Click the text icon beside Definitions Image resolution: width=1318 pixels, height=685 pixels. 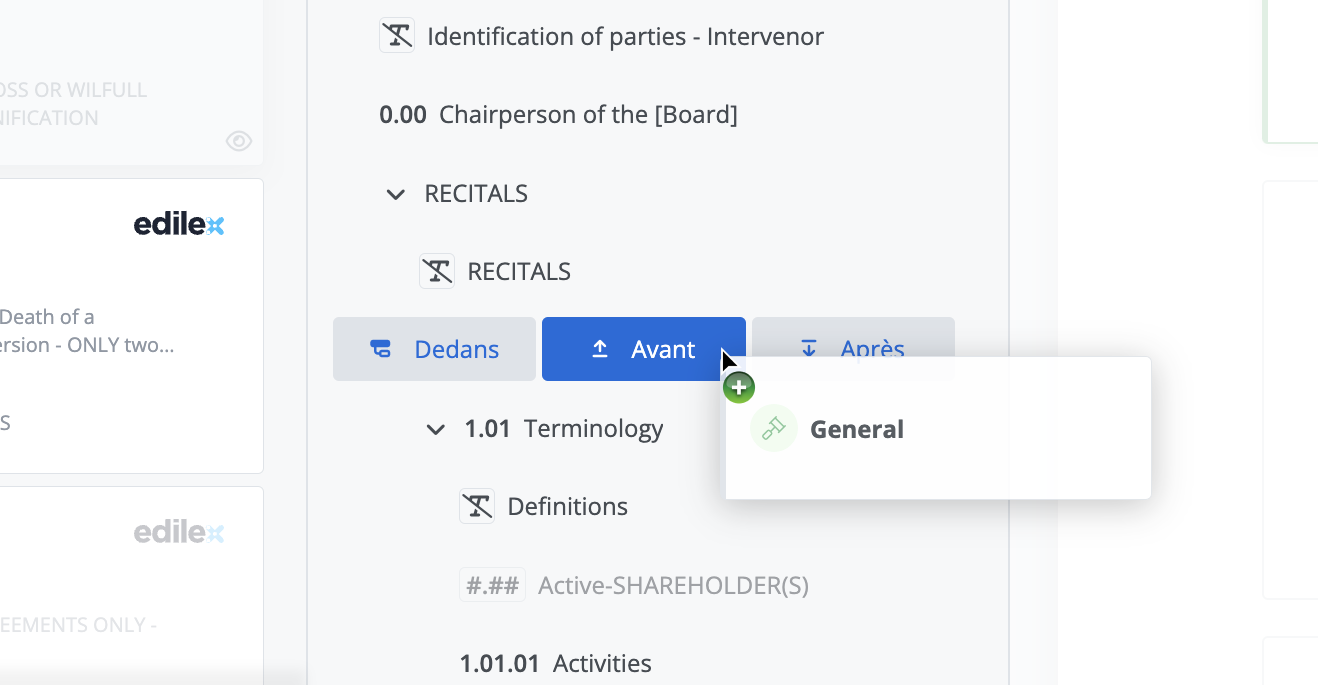click(477, 506)
